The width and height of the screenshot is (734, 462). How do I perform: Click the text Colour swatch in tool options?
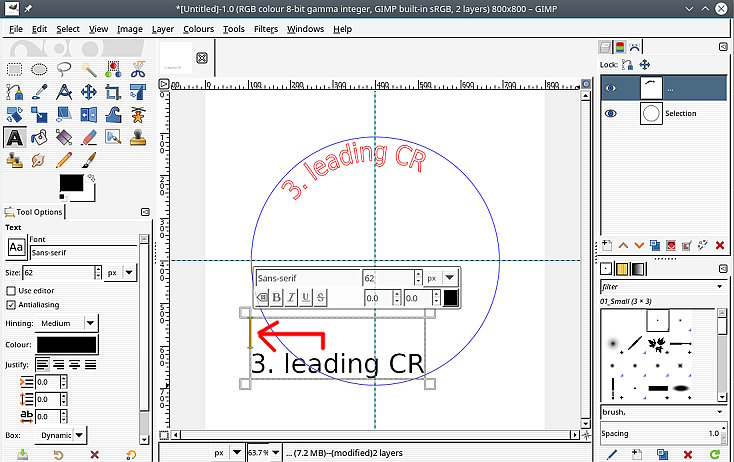coord(68,344)
